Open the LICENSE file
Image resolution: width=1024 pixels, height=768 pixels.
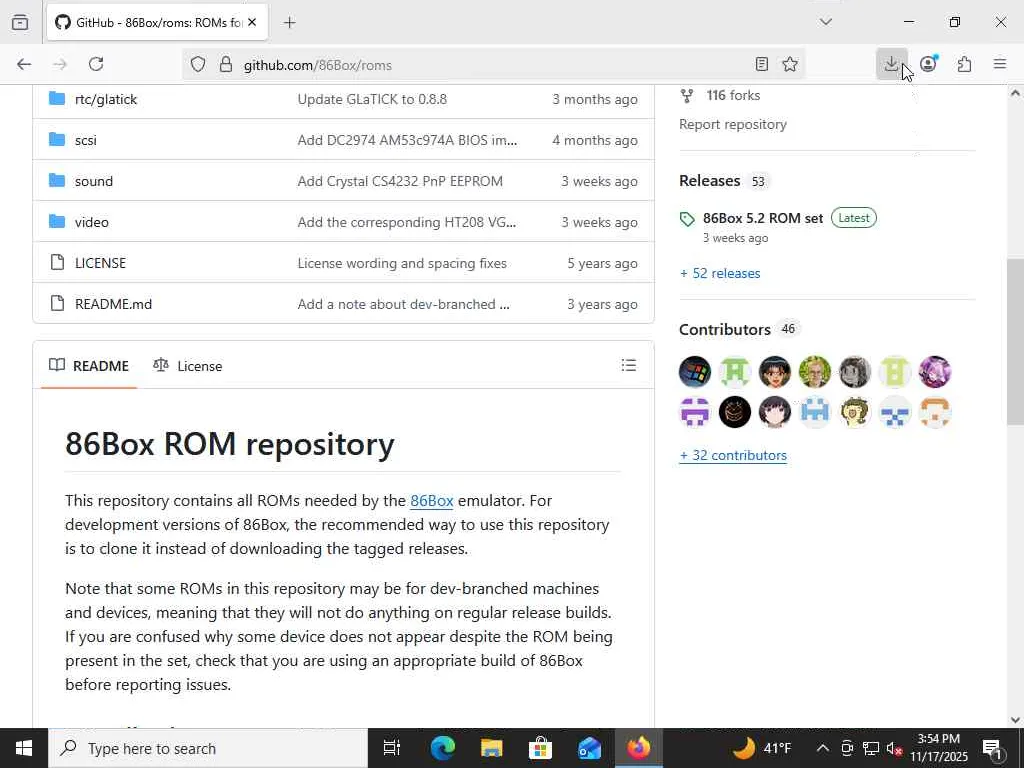100,263
